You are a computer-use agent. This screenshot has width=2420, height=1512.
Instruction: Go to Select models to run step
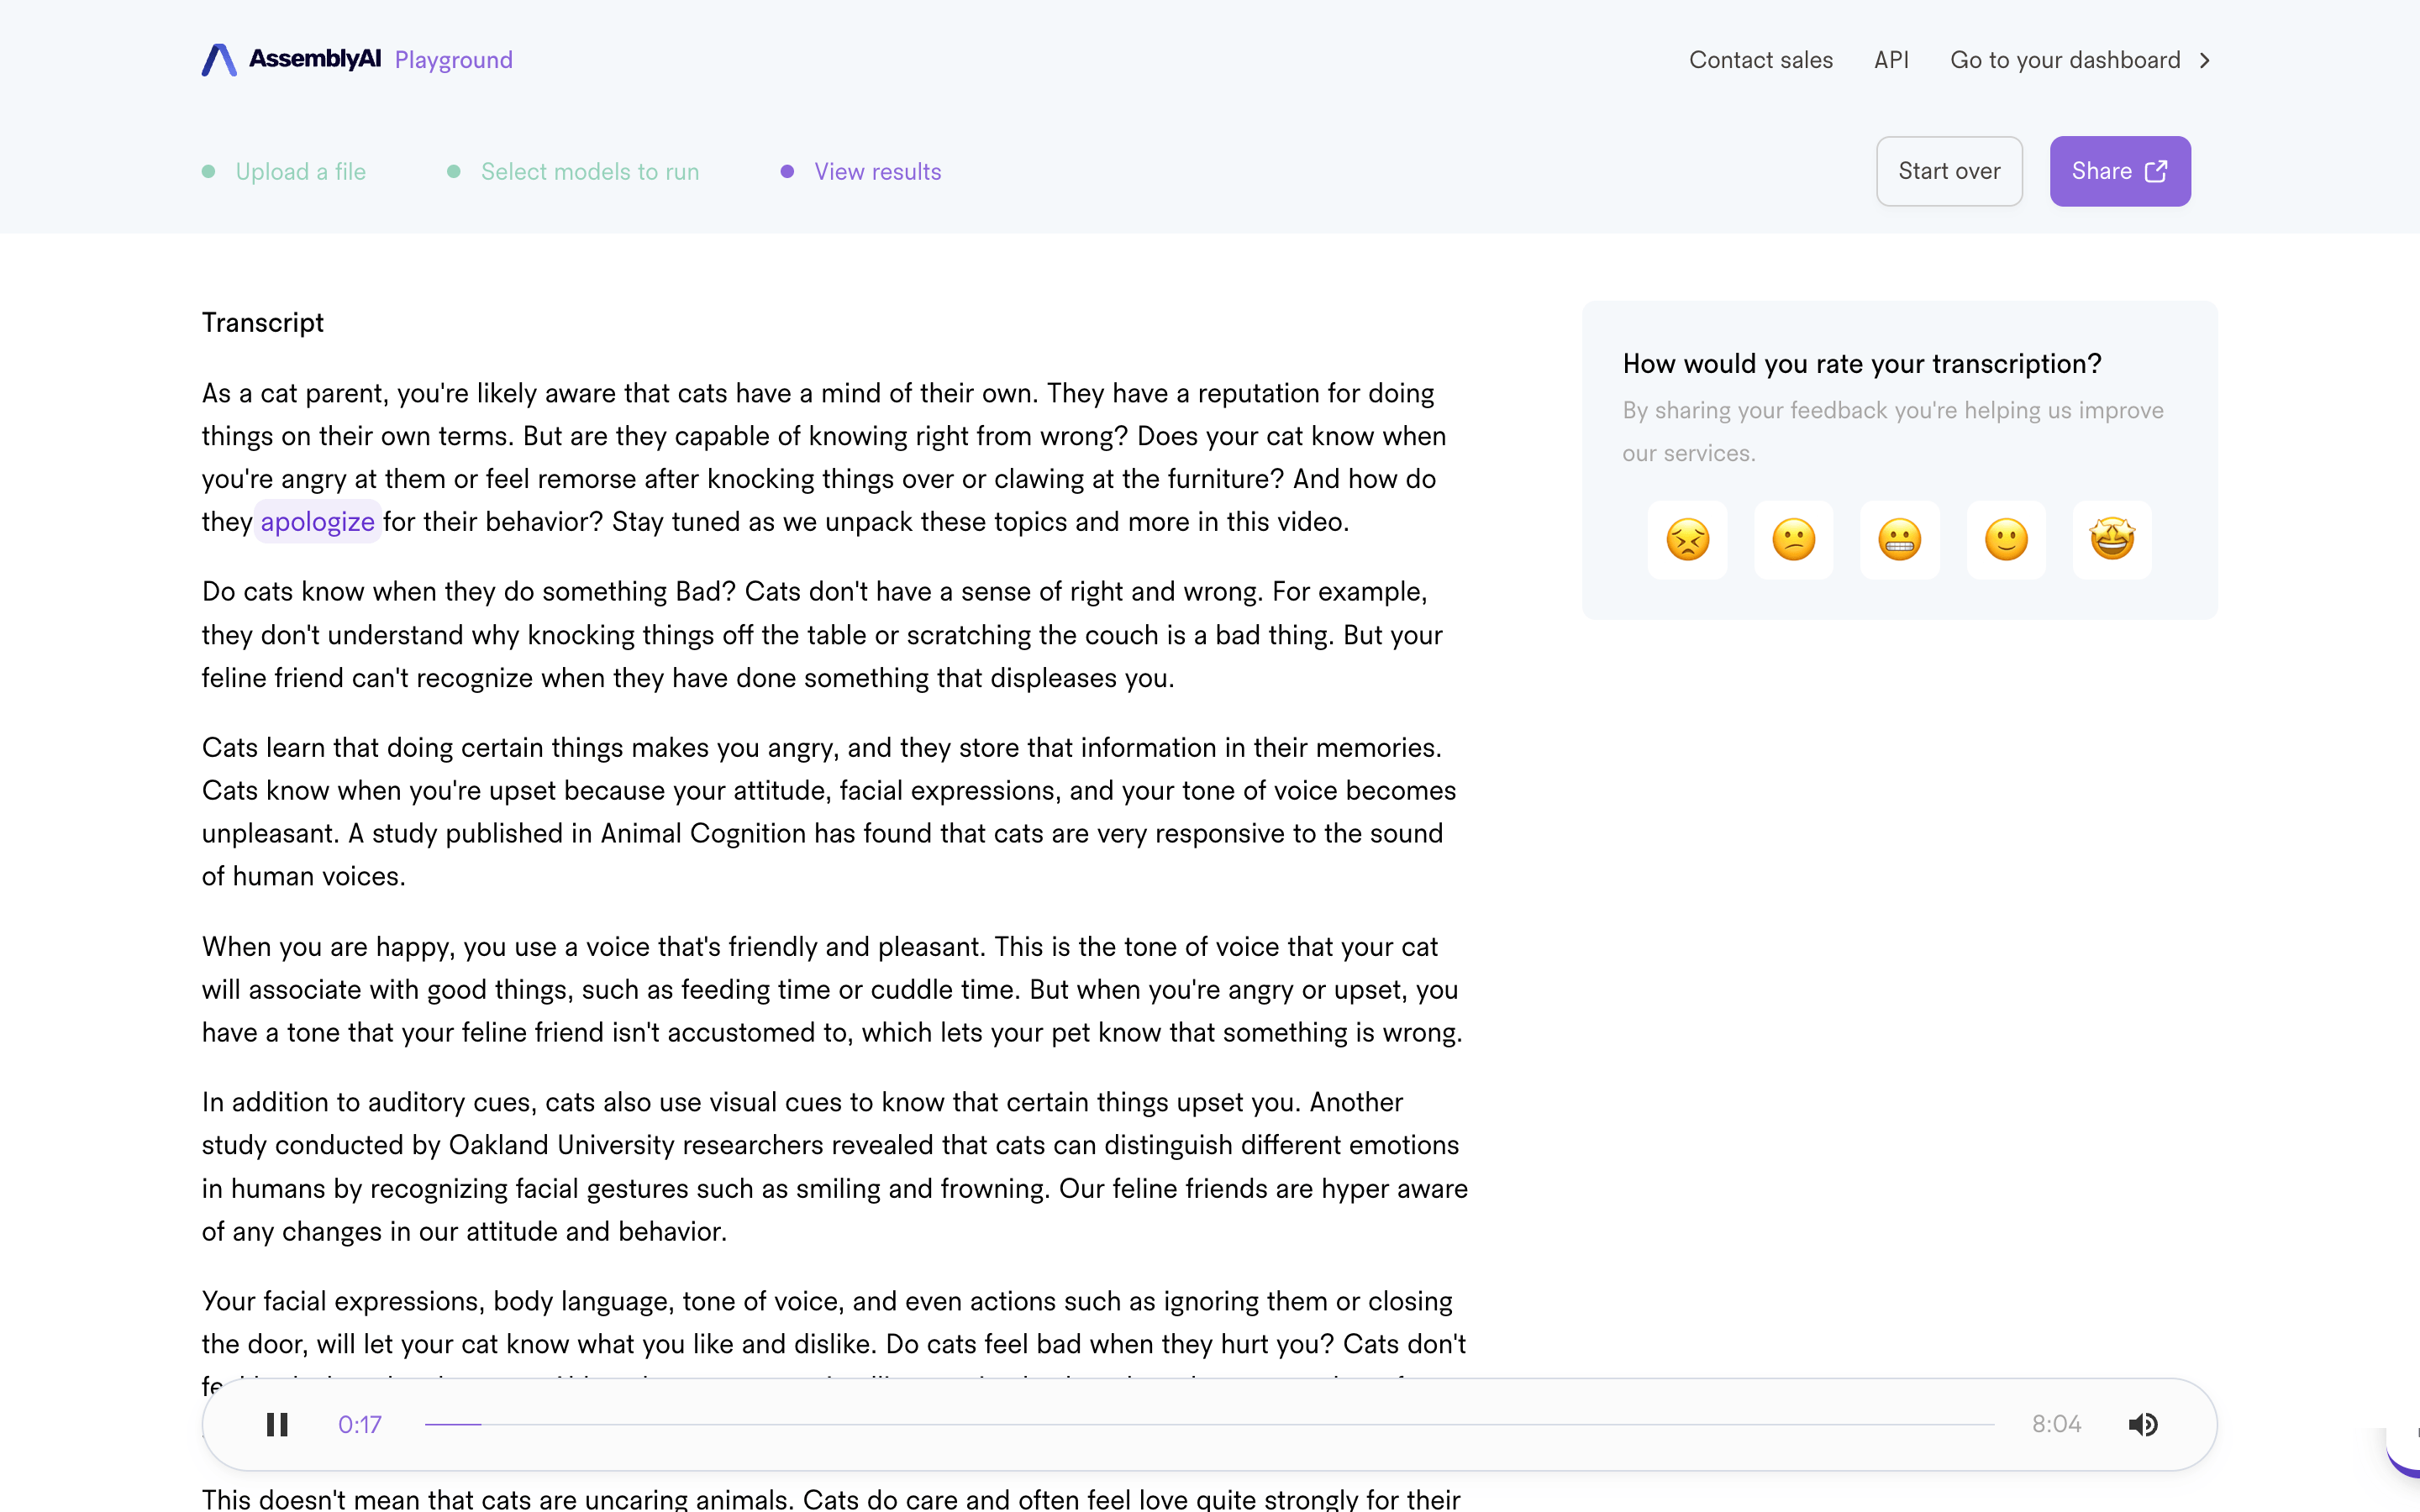click(589, 172)
